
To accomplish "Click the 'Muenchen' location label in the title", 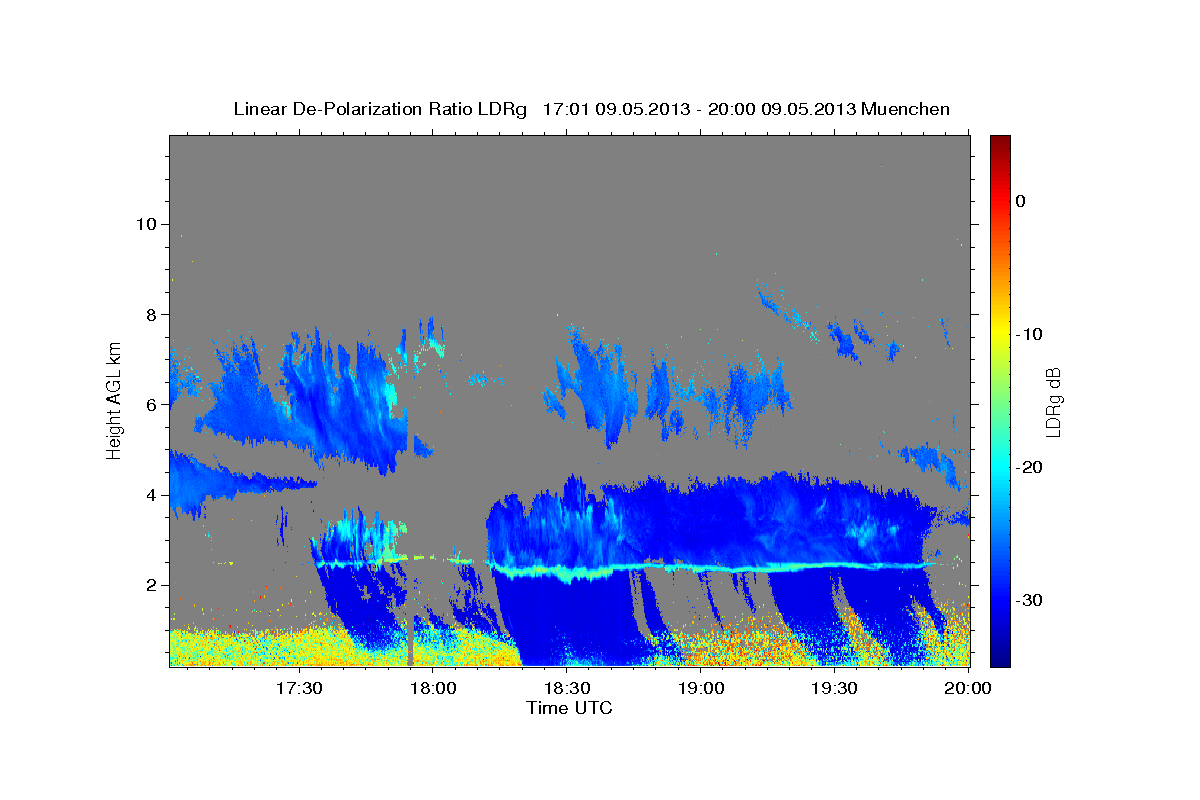I will pyautogui.click(x=907, y=109).
